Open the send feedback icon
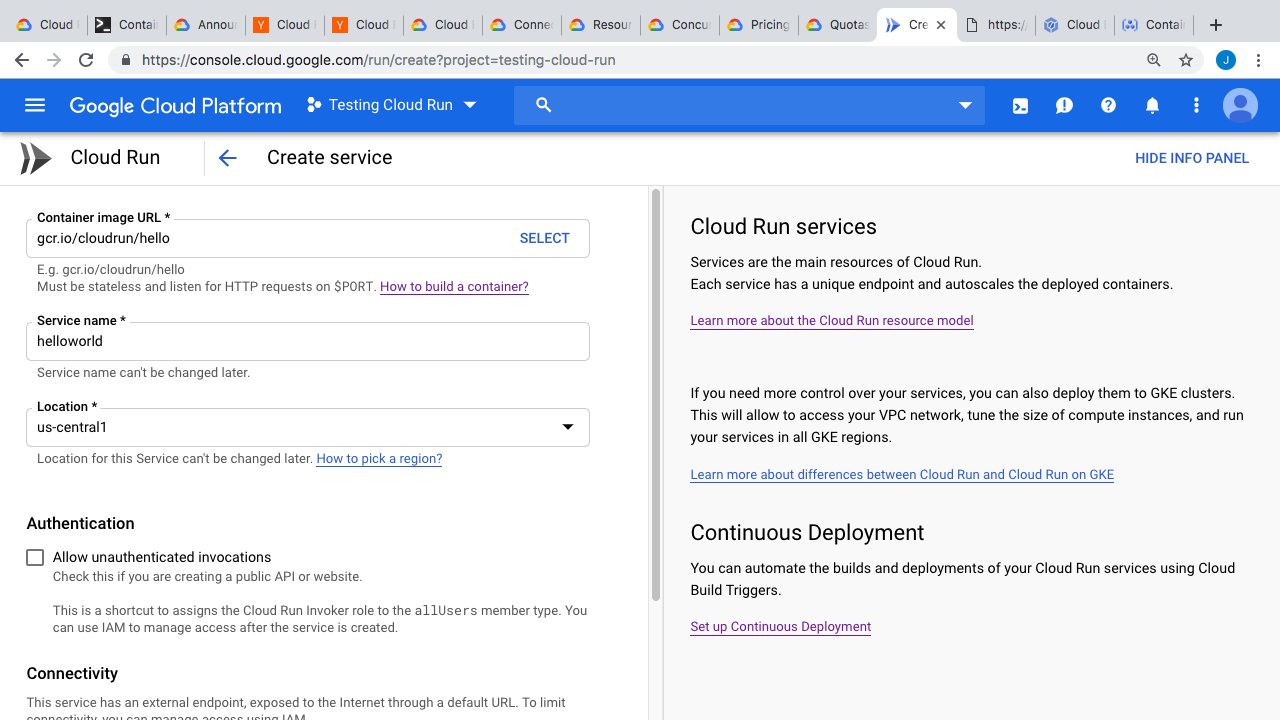The image size is (1280, 720). tap(1064, 105)
